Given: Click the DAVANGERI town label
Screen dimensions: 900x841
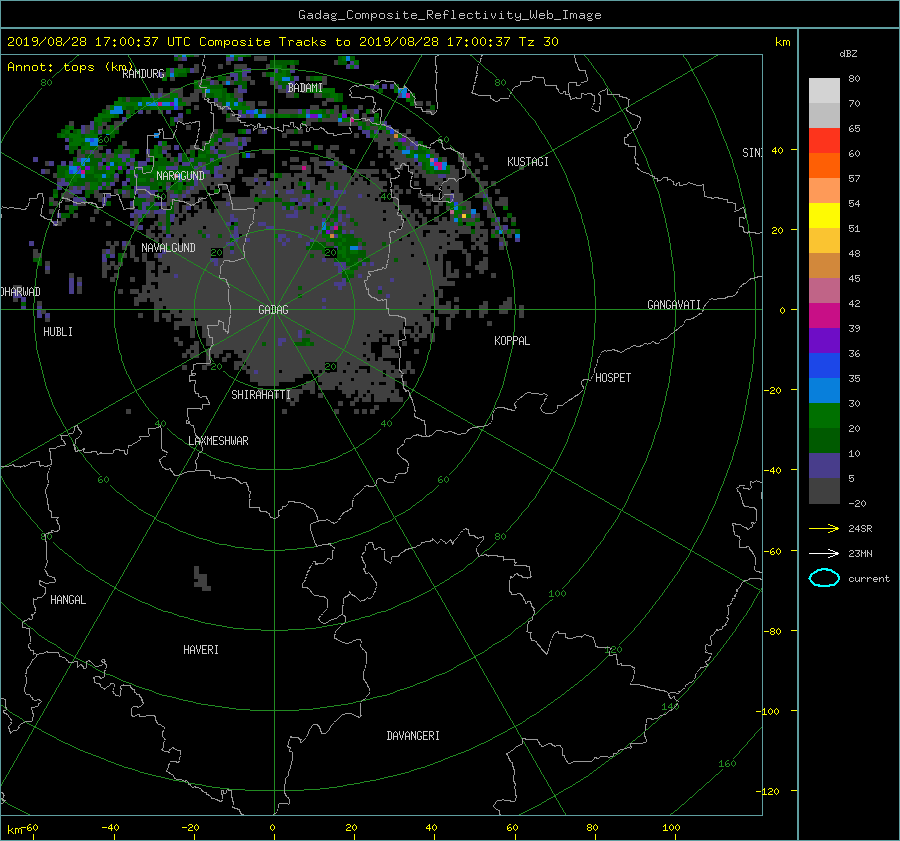Looking at the screenshot, I should click(x=413, y=736).
